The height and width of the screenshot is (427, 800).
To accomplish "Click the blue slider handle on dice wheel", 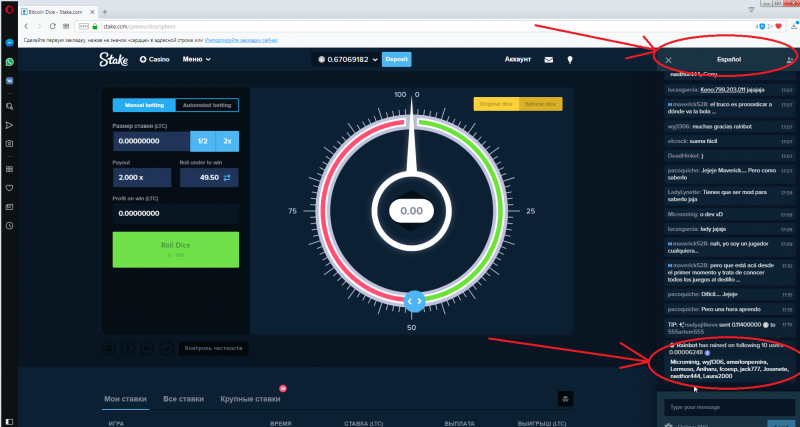I will coord(414,301).
